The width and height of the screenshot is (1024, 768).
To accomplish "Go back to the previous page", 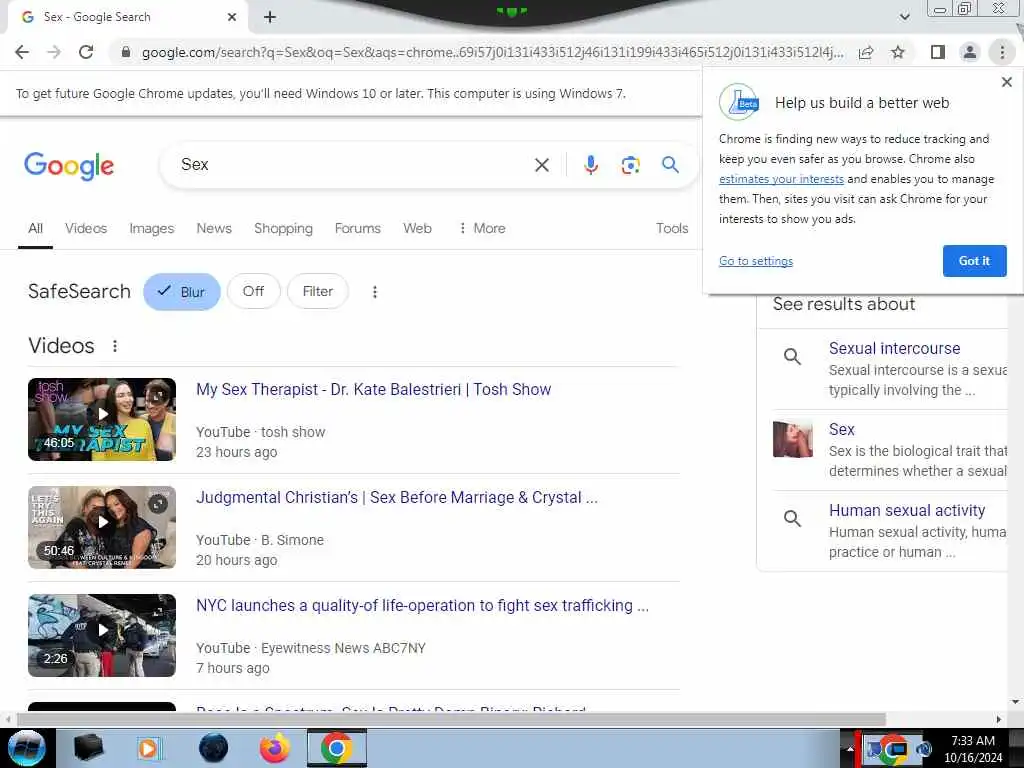I will (x=22, y=52).
